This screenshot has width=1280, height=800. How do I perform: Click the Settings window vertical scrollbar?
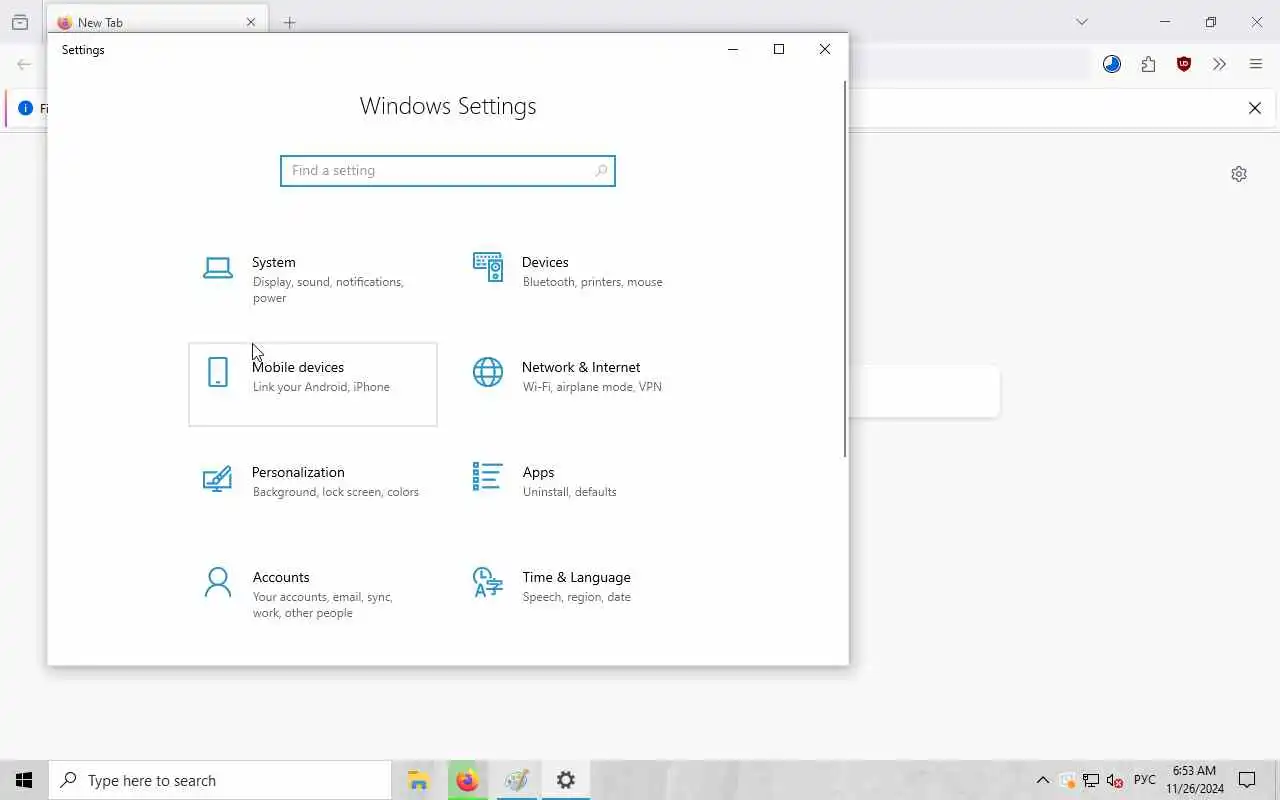[845, 270]
